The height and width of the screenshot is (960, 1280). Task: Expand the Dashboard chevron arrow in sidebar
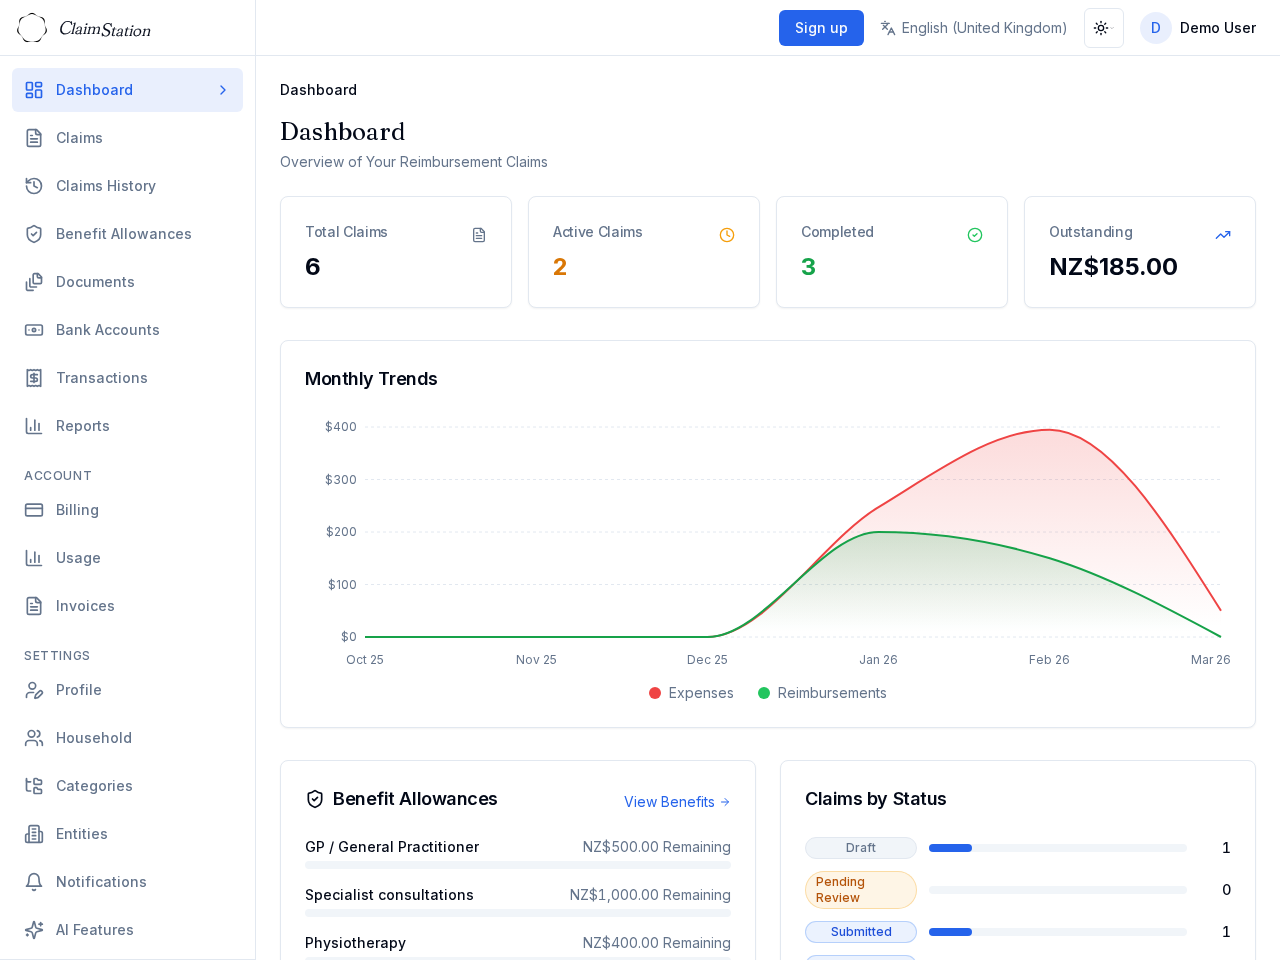pyautogui.click(x=223, y=90)
